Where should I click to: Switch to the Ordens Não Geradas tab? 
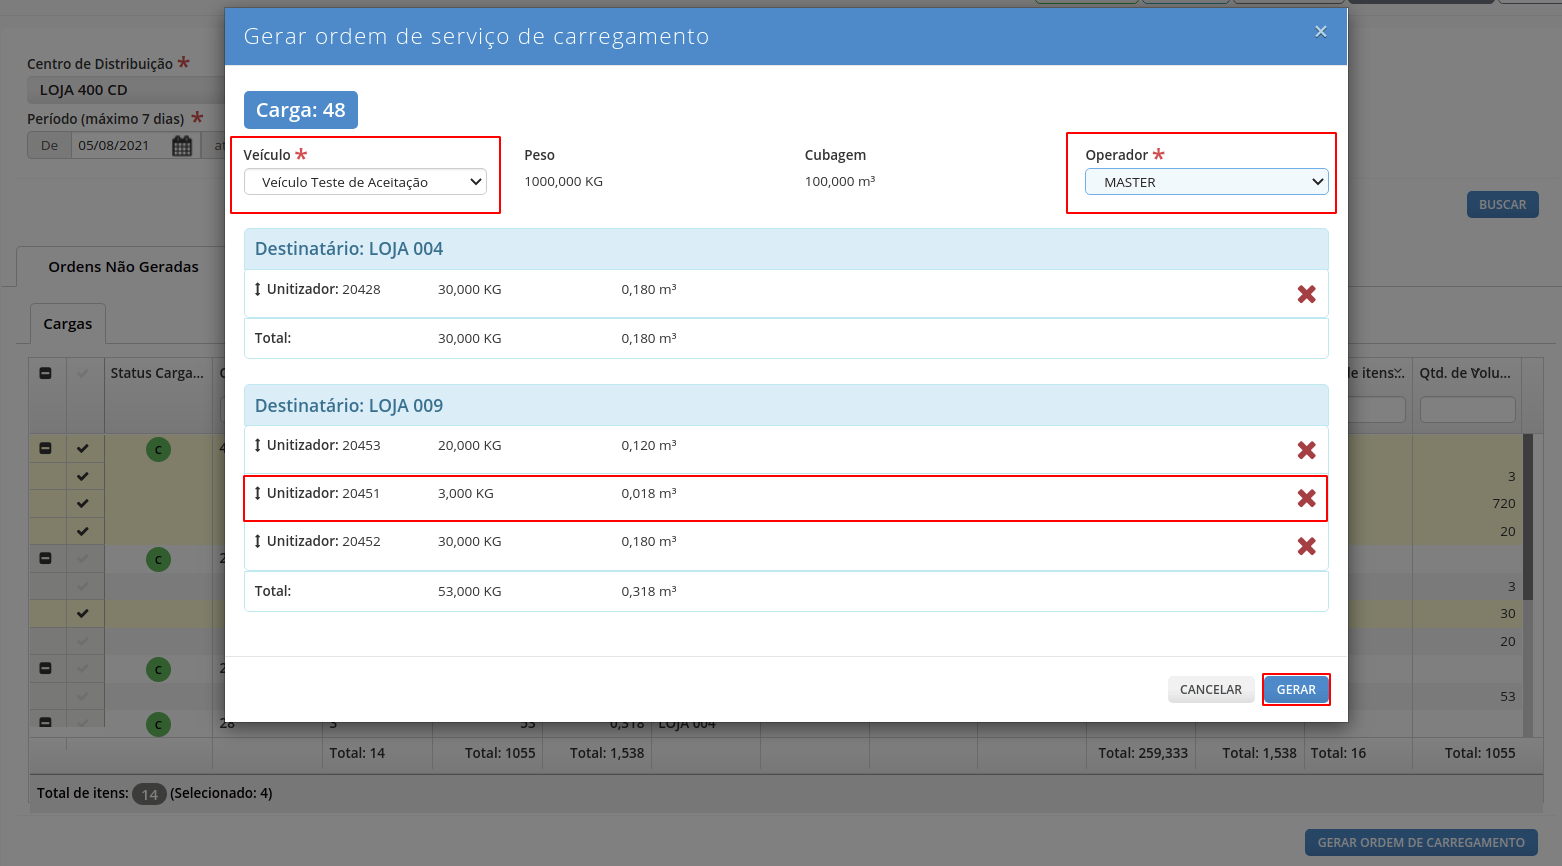coord(123,267)
